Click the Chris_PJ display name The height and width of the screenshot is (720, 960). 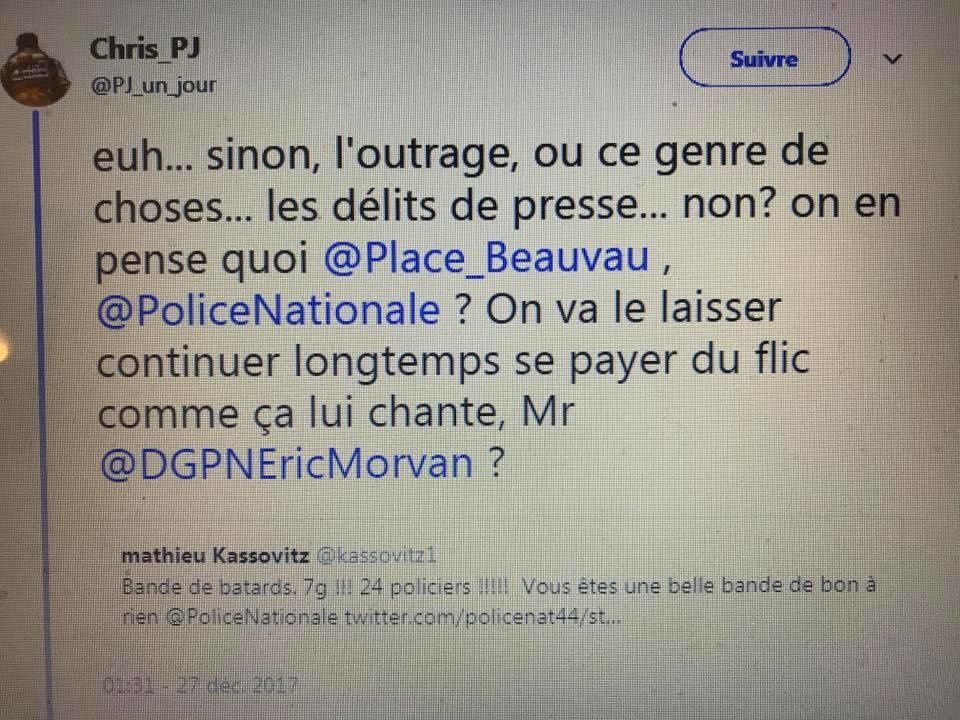click(x=144, y=49)
